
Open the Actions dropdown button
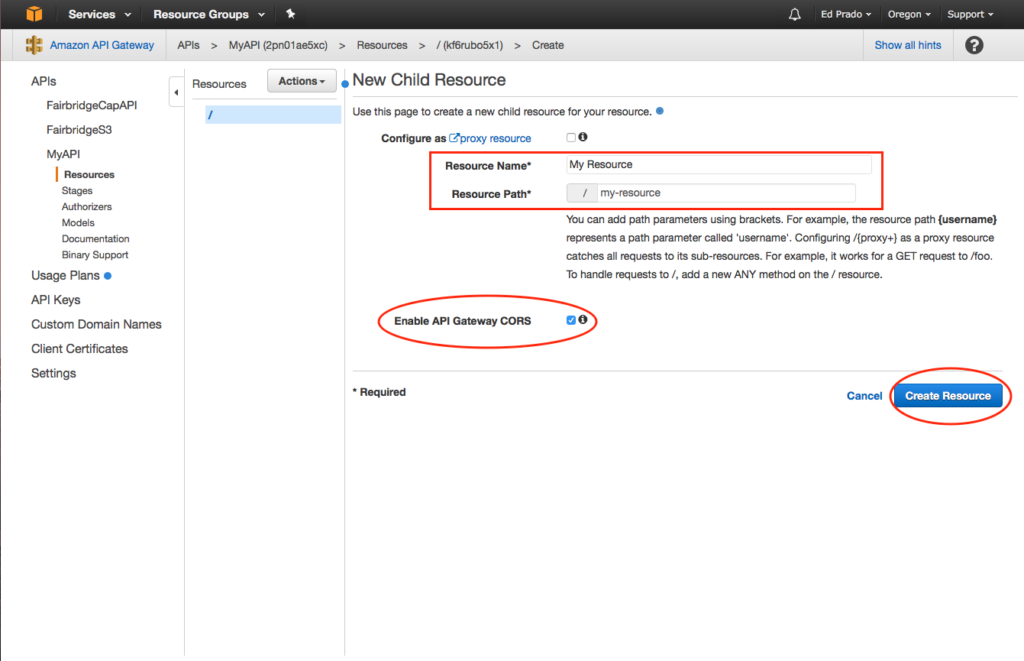coord(301,81)
